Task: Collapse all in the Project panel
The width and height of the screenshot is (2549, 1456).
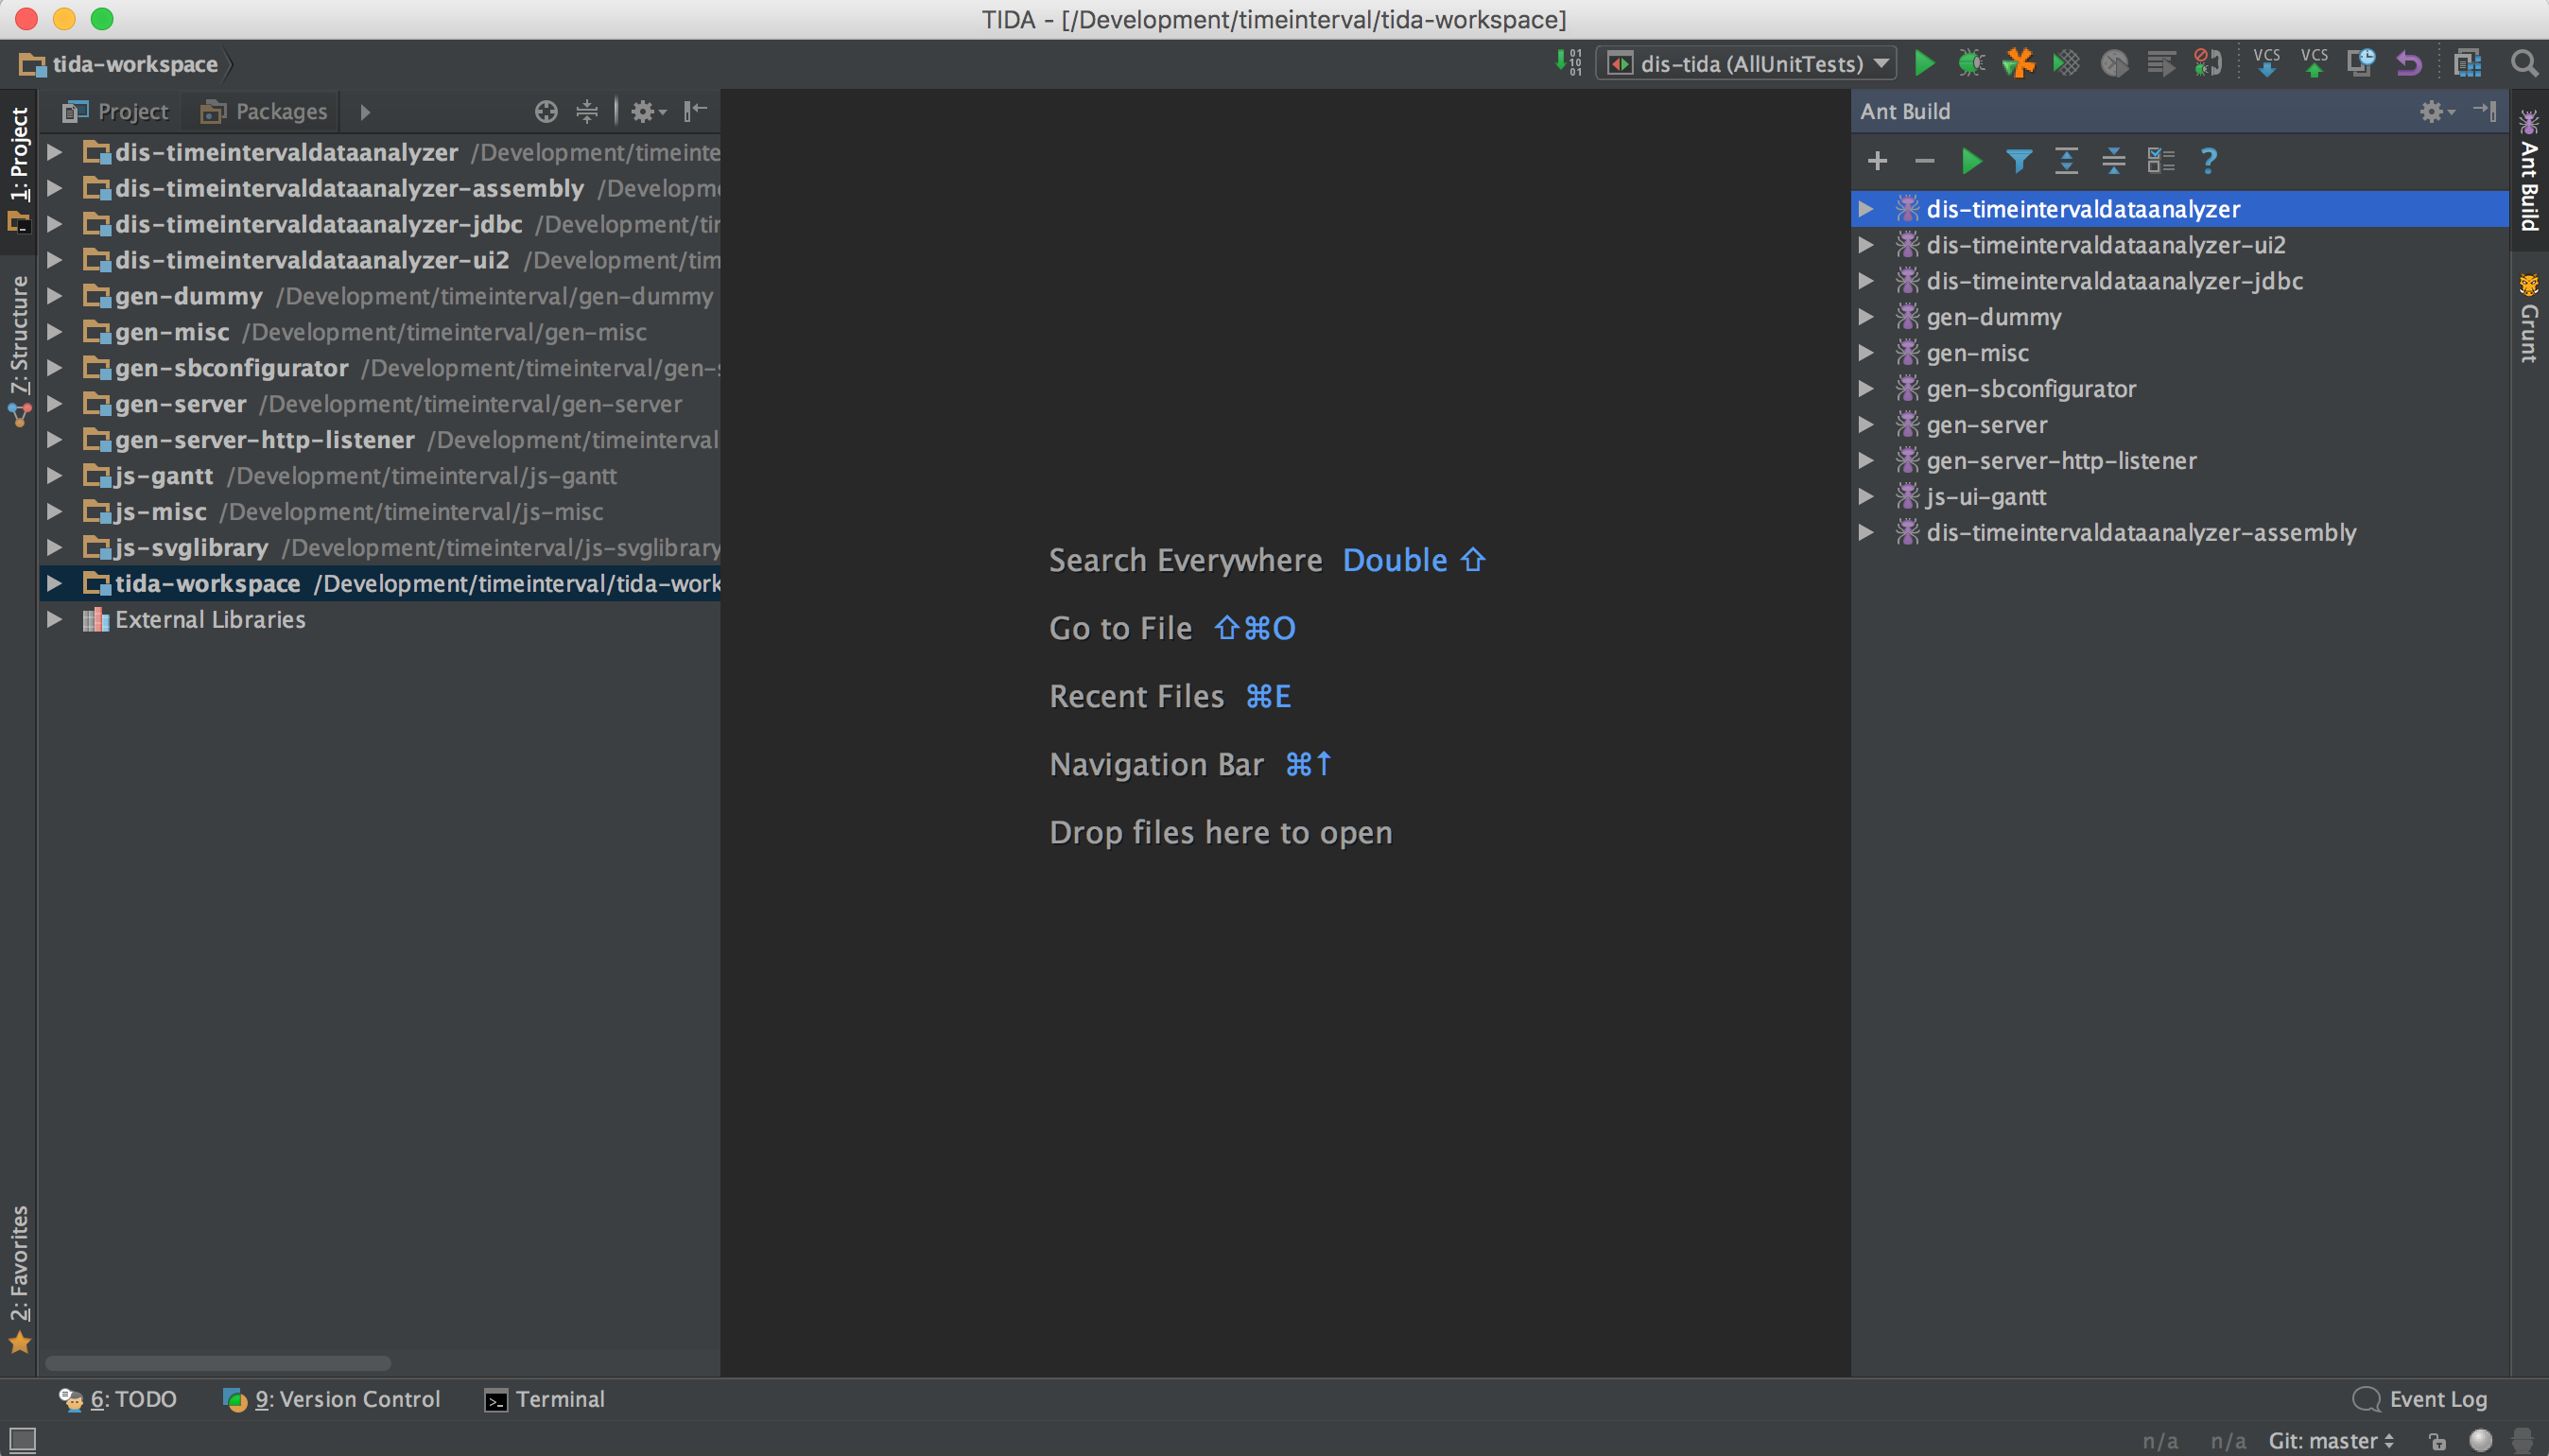Action: [587, 111]
